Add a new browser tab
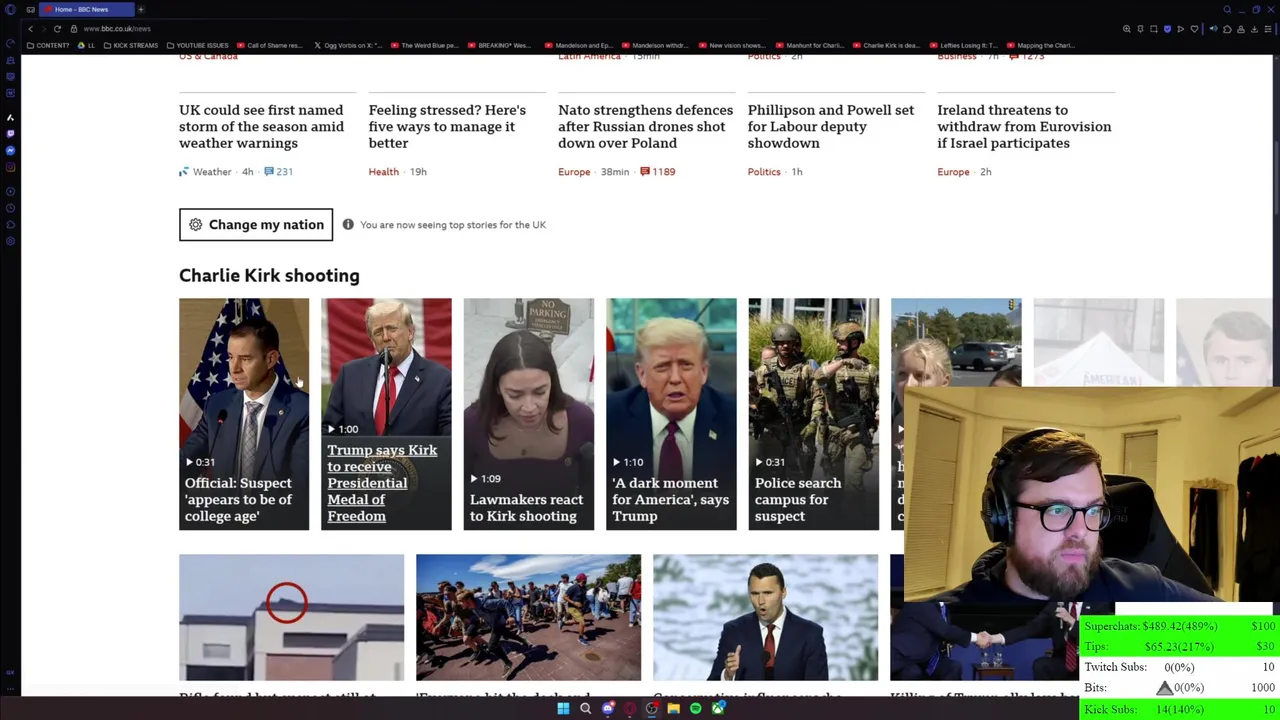Image resolution: width=1280 pixels, height=720 pixels. point(141,9)
